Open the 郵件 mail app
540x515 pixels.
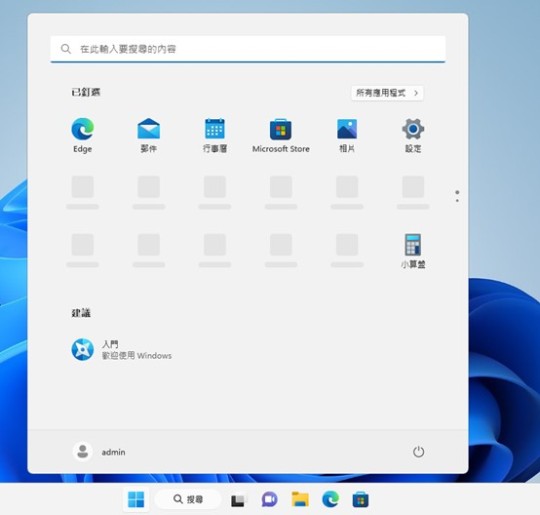coord(148,135)
